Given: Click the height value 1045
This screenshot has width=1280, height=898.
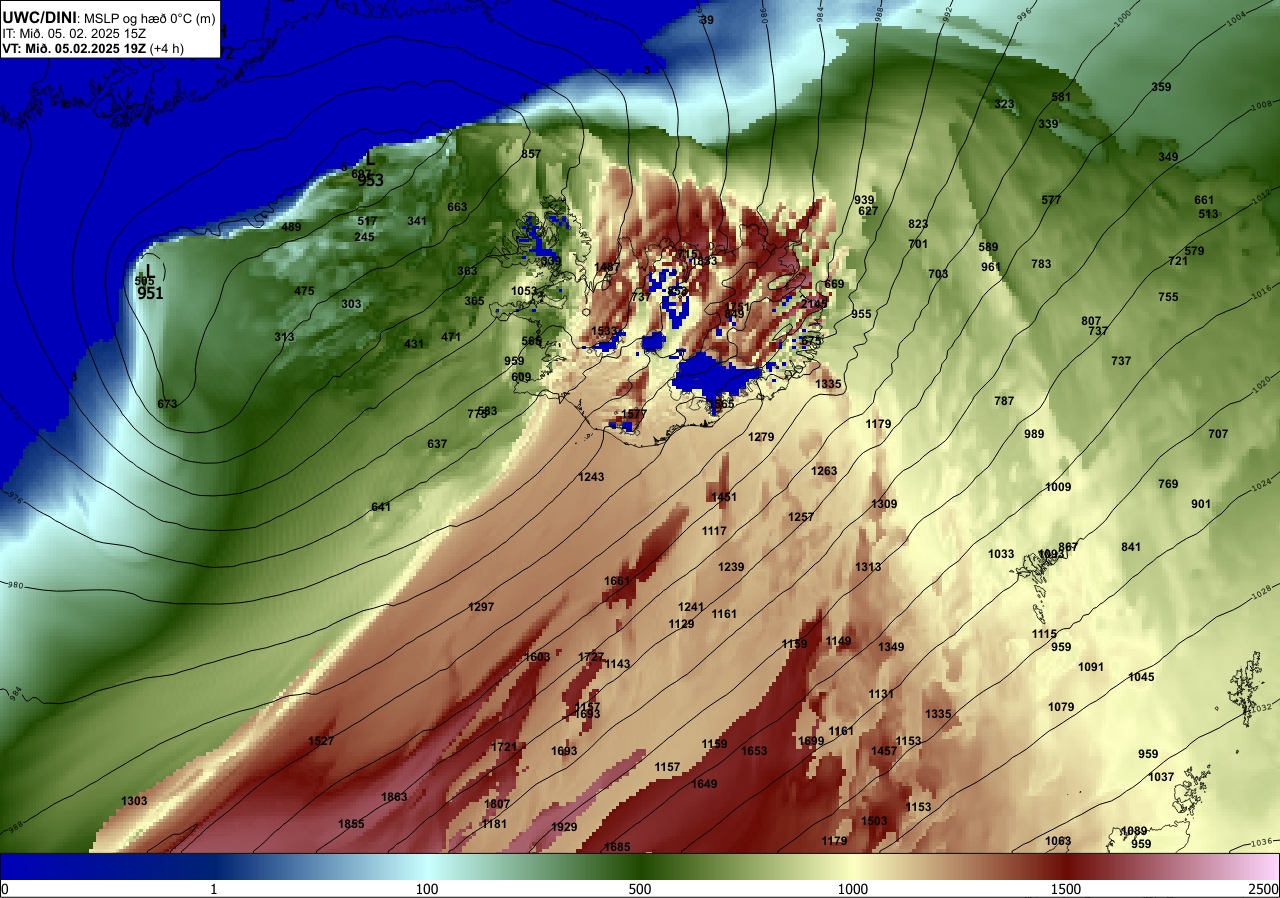Looking at the screenshot, I should coord(1141,677).
